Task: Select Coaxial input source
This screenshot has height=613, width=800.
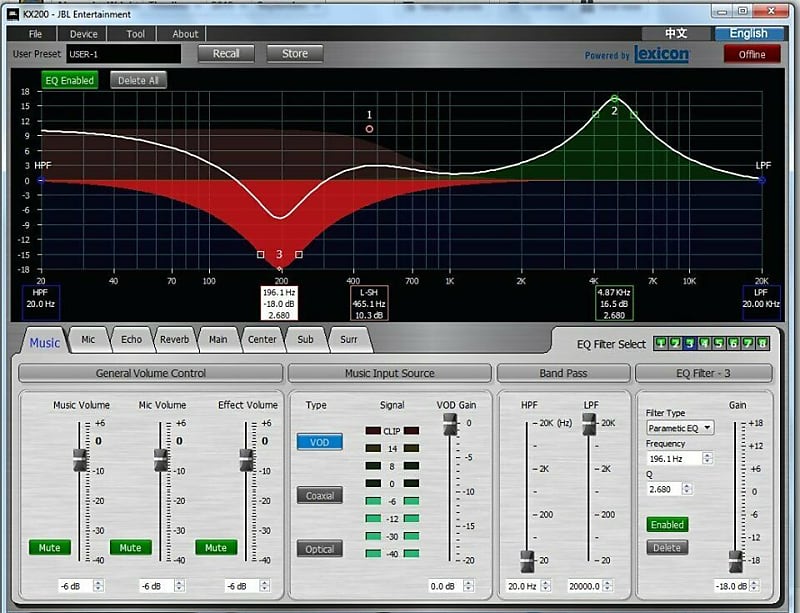Action: click(x=319, y=495)
